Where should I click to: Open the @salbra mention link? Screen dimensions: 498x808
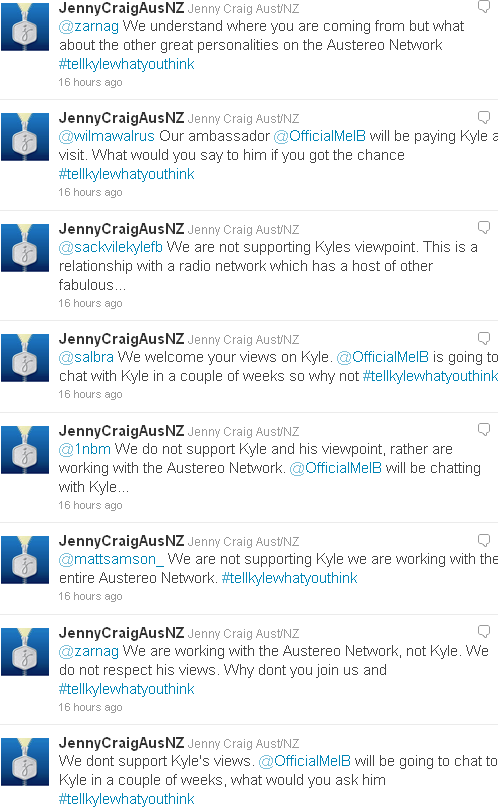[86, 357]
